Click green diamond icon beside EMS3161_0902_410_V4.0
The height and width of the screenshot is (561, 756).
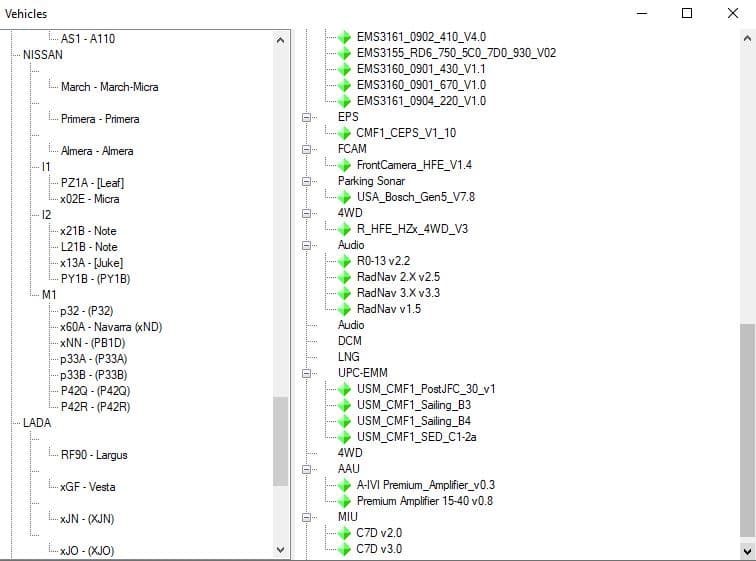click(x=344, y=37)
